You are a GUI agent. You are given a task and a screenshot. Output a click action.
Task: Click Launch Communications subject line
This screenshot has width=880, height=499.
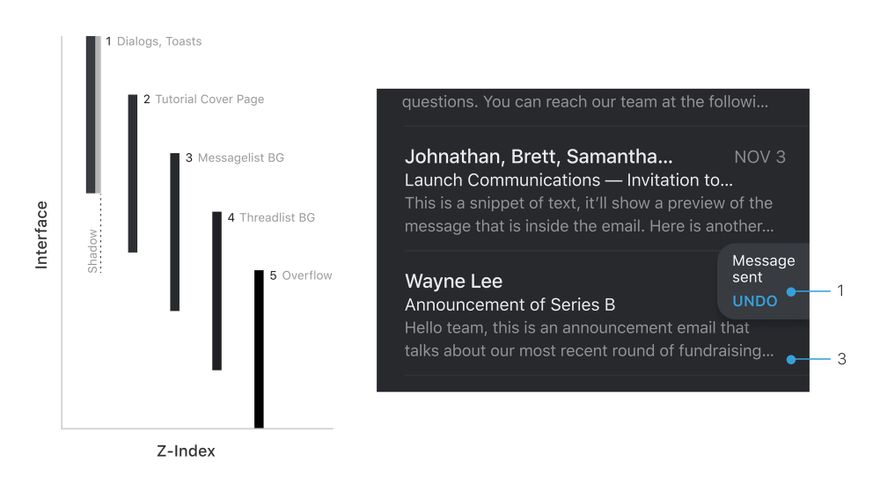(569, 180)
